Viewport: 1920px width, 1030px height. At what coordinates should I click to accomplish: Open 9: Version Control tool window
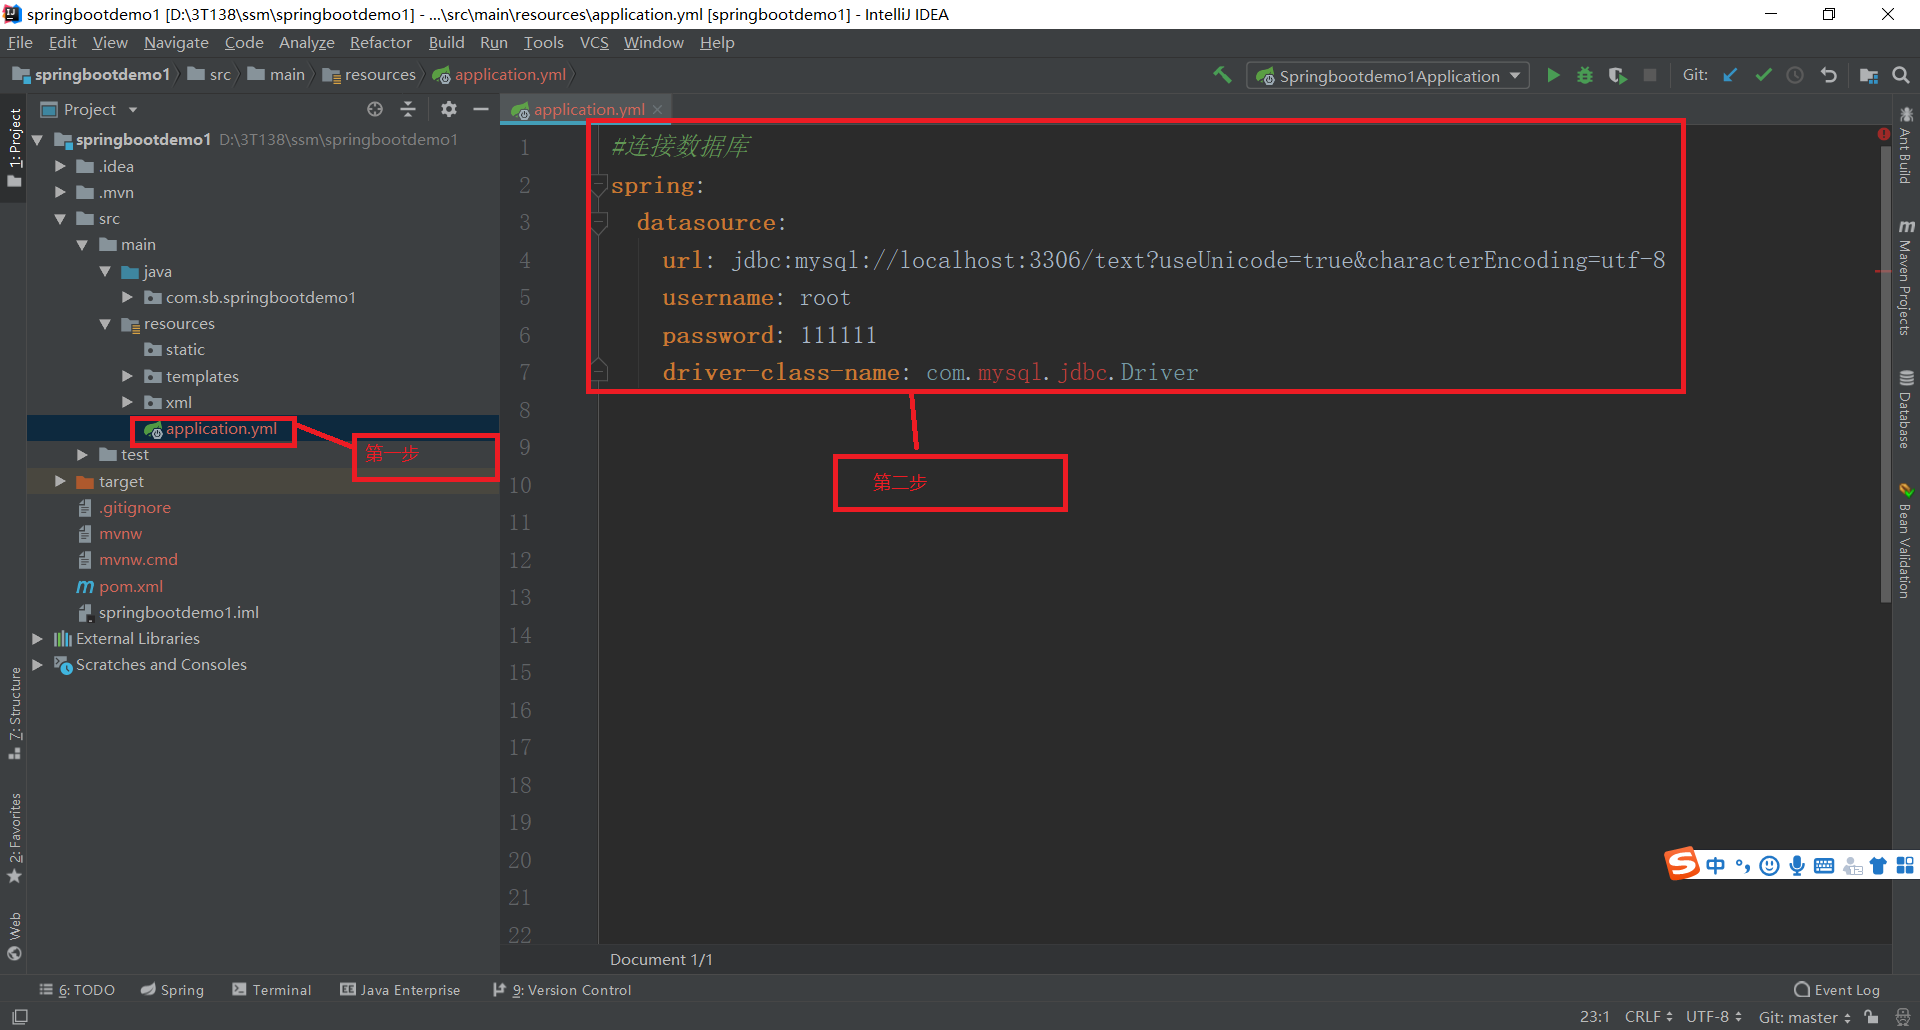click(562, 990)
